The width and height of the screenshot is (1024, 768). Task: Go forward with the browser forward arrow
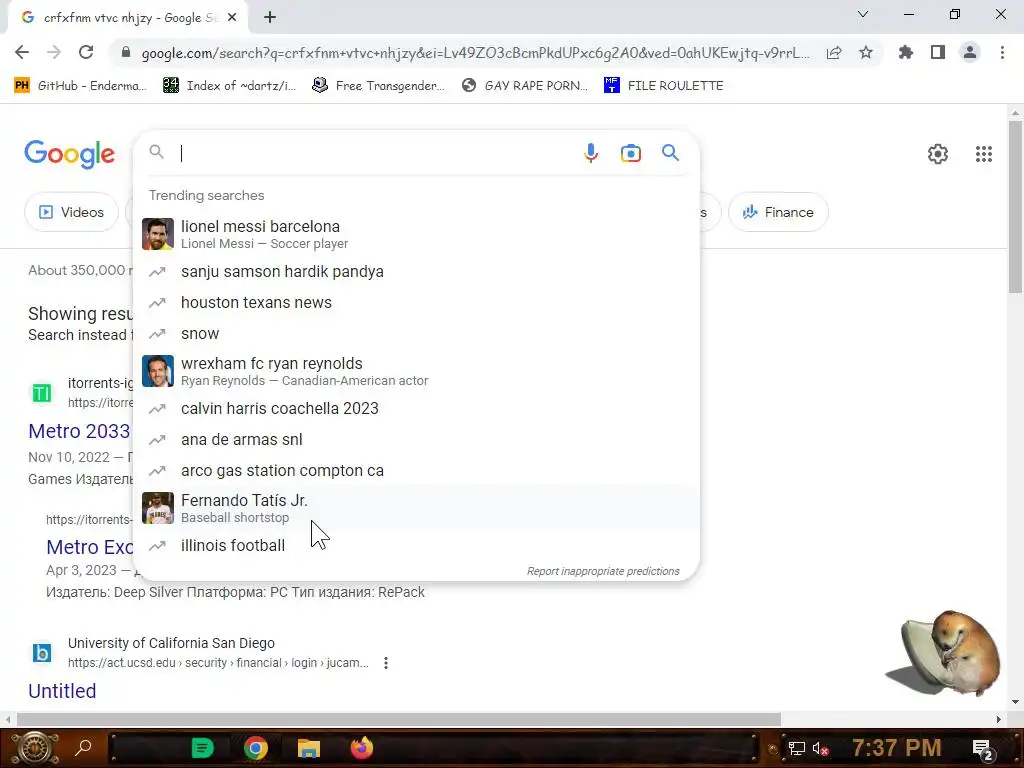pos(54,52)
